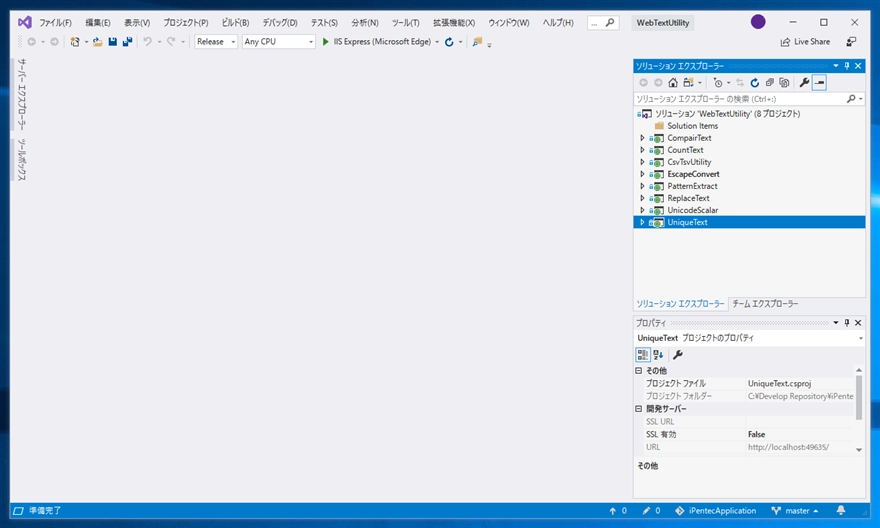
Task: Collapse the 開発サーバー property category
Action: coord(639,408)
